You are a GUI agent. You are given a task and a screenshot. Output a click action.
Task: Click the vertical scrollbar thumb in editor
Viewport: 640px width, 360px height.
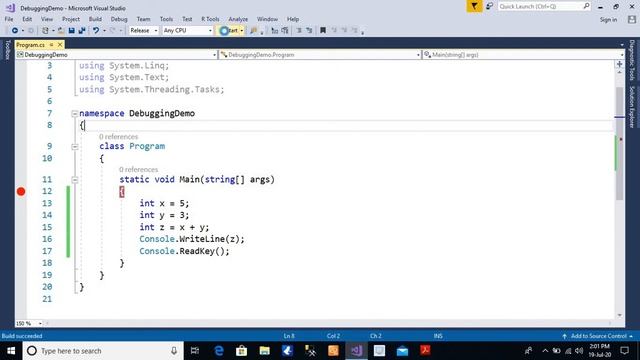pyautogui.click(x=620, y=143)
